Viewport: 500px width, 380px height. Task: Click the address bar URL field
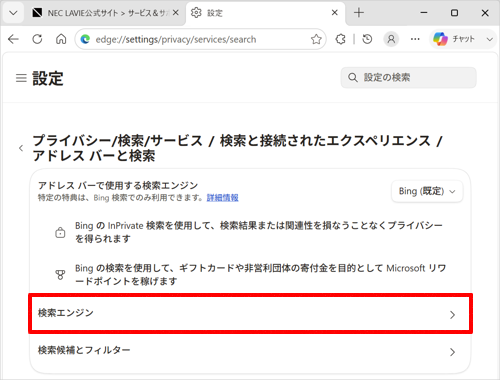click(x=200, y=39)
